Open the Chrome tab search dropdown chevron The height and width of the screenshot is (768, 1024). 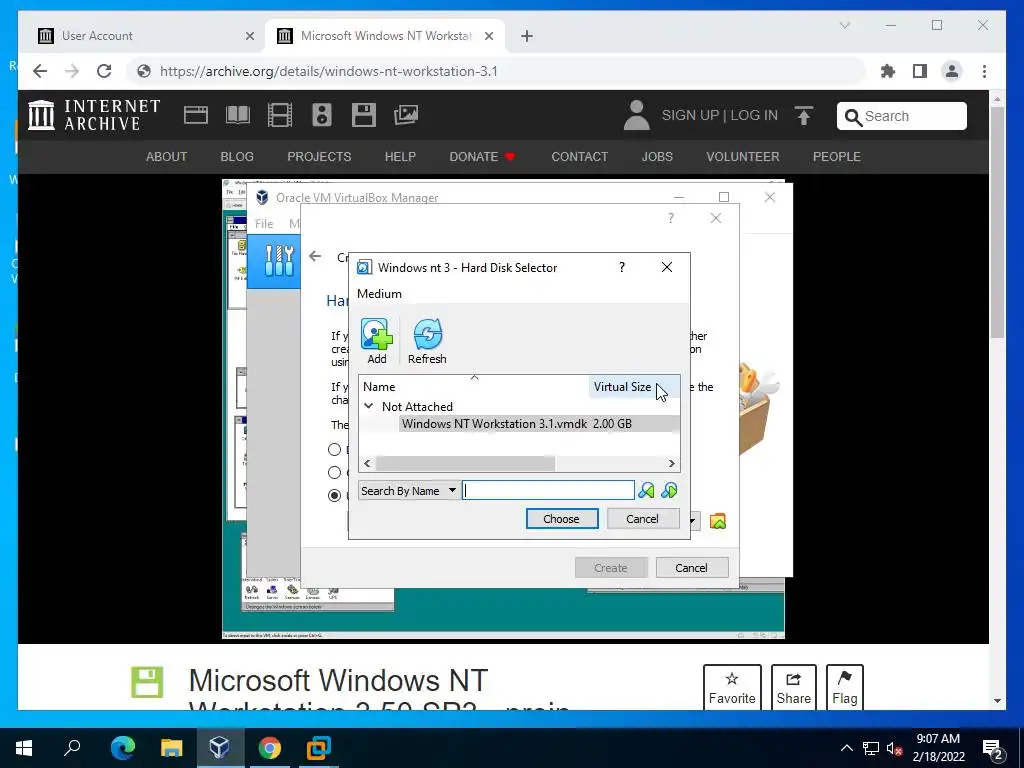pyautogui.click(x=844, y=25)
